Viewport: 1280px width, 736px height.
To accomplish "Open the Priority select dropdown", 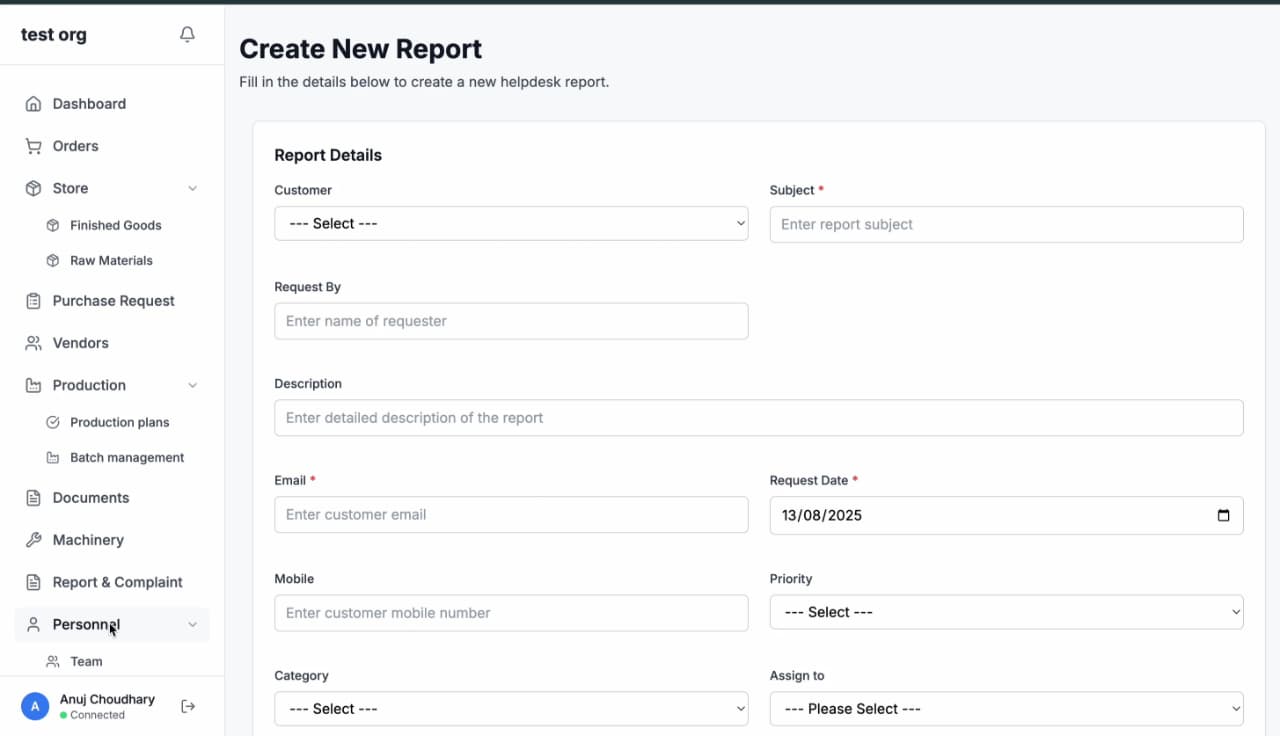I will 1006,612.
